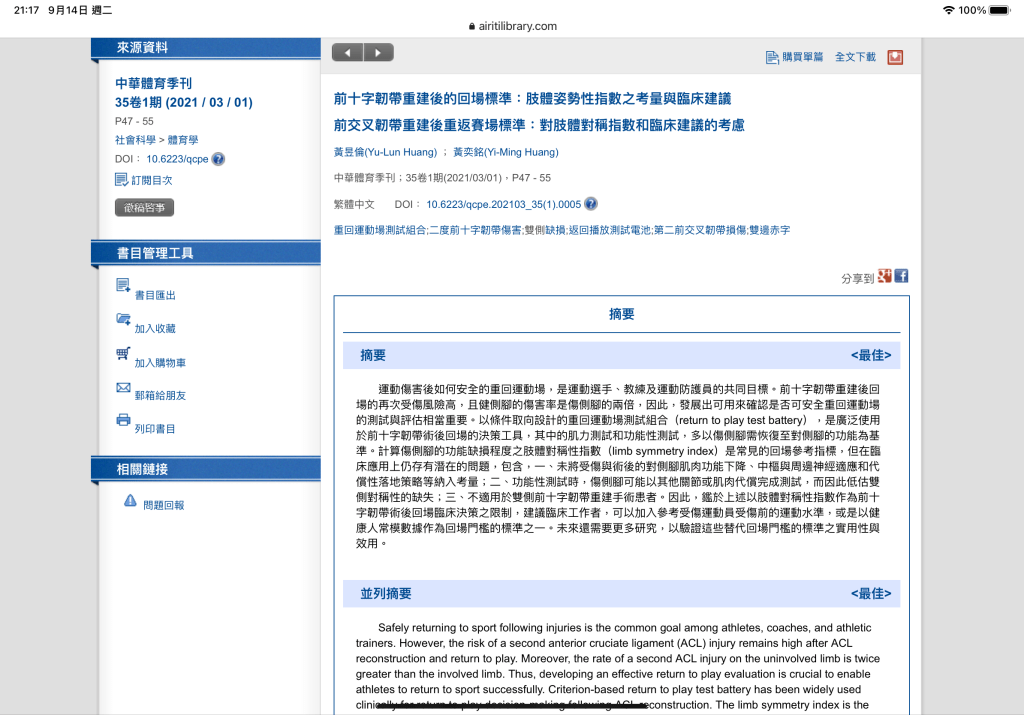Open the 訂閱目次 subscription link
Screen dimensions: 1024x715
[x=153, y=181]
